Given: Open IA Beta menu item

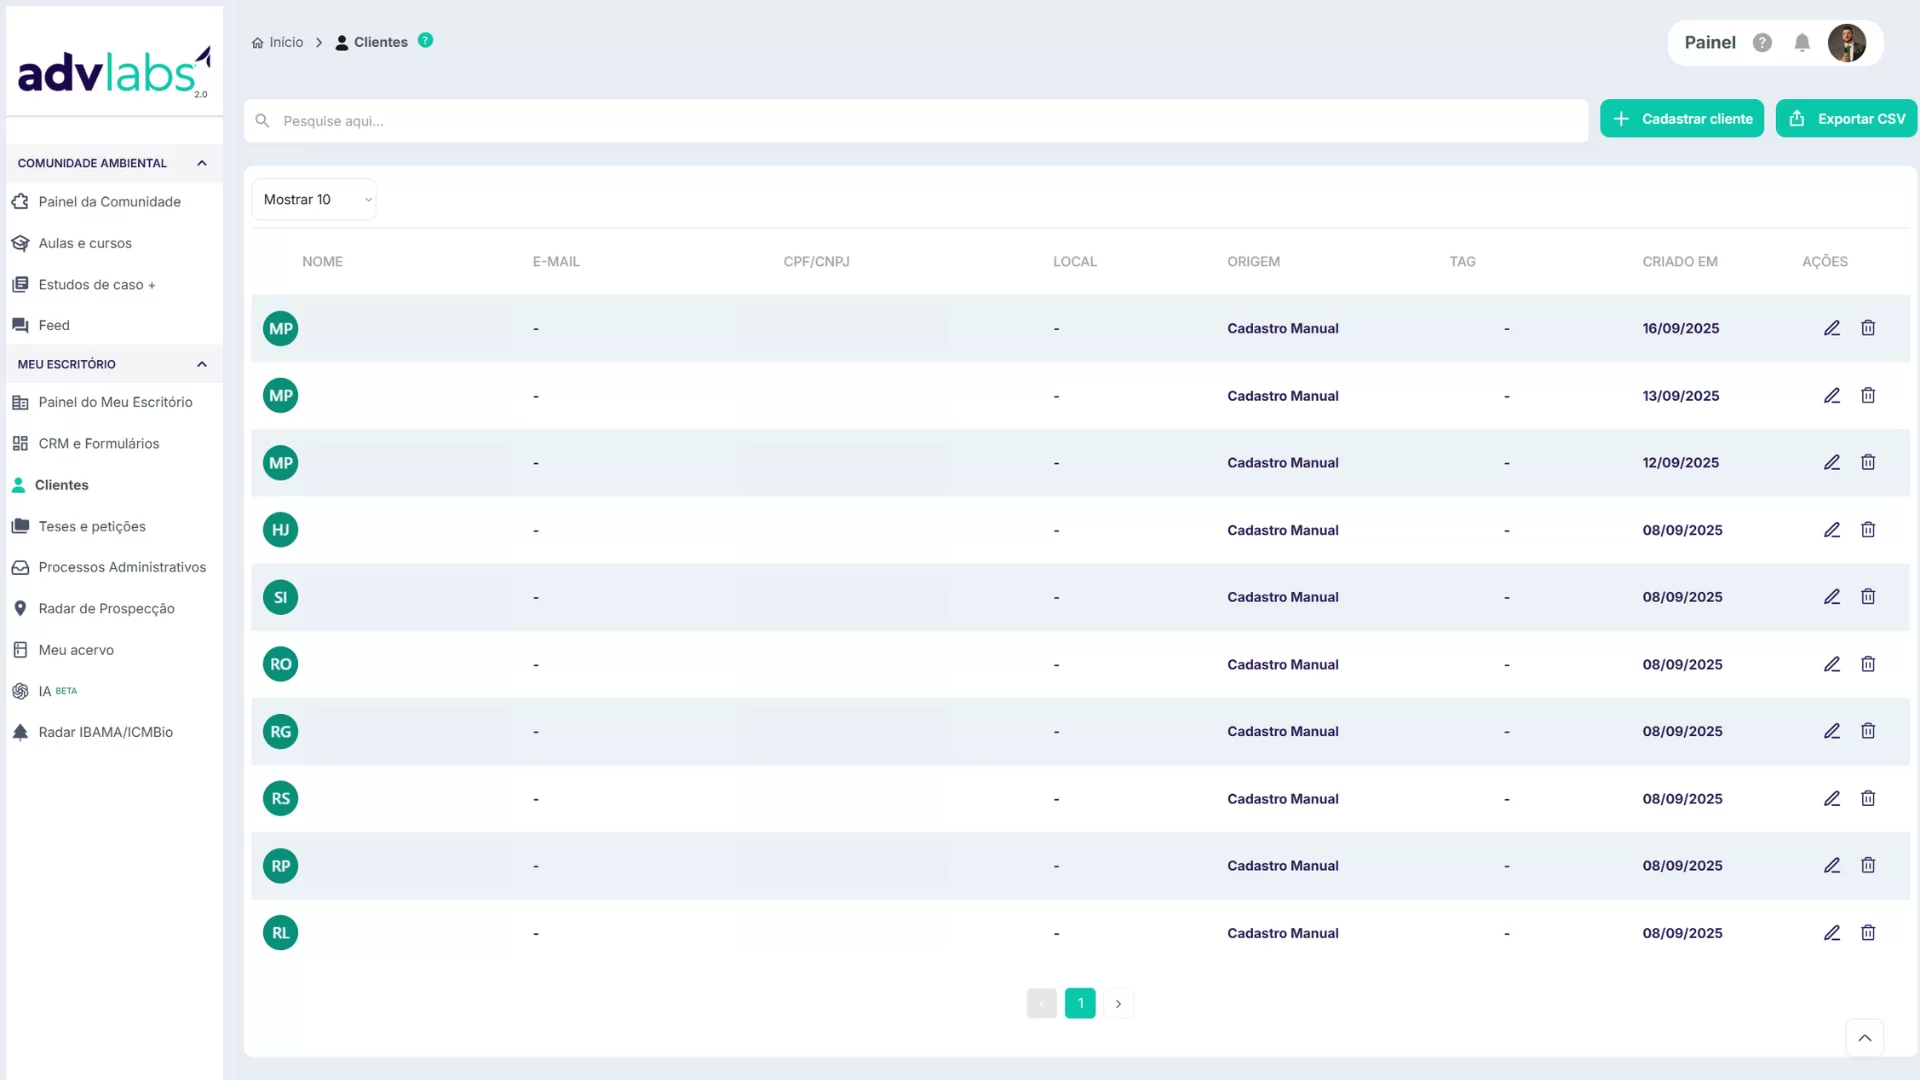Looking at the screenshot, I should pos(46,691).
